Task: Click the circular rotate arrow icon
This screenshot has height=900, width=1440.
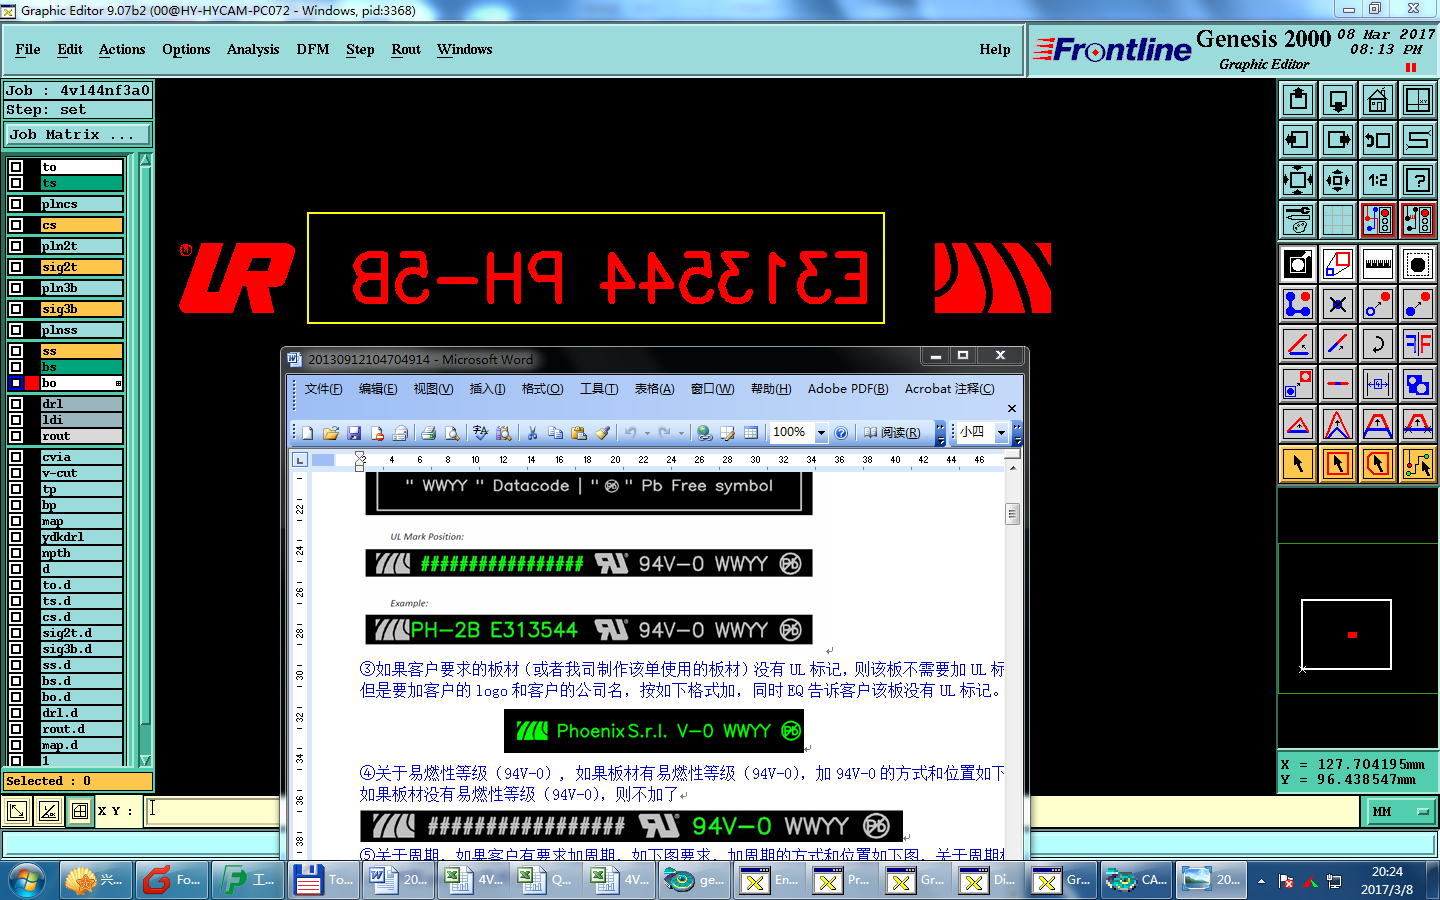Action: coord(1378,344)
